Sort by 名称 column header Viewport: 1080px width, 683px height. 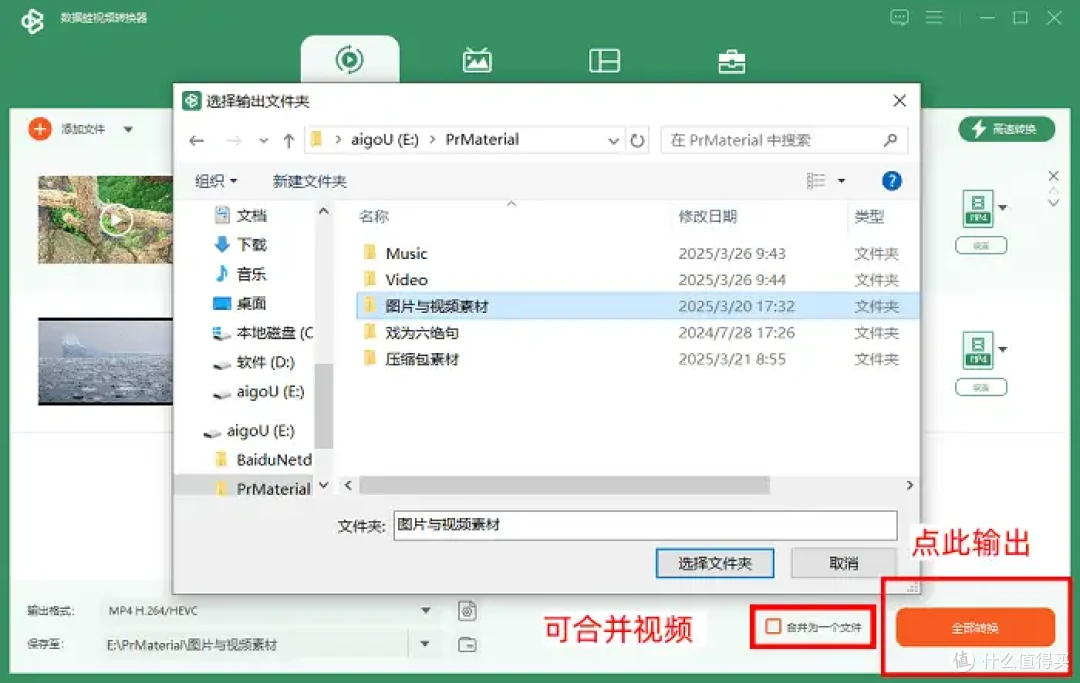(374, 216)
